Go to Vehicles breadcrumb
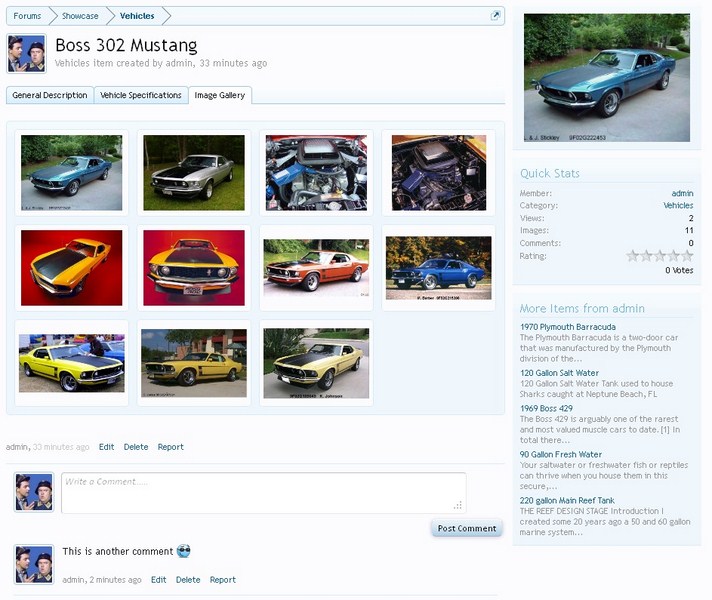712x600 pixels. pyautogui.click(x=137, y=16)
